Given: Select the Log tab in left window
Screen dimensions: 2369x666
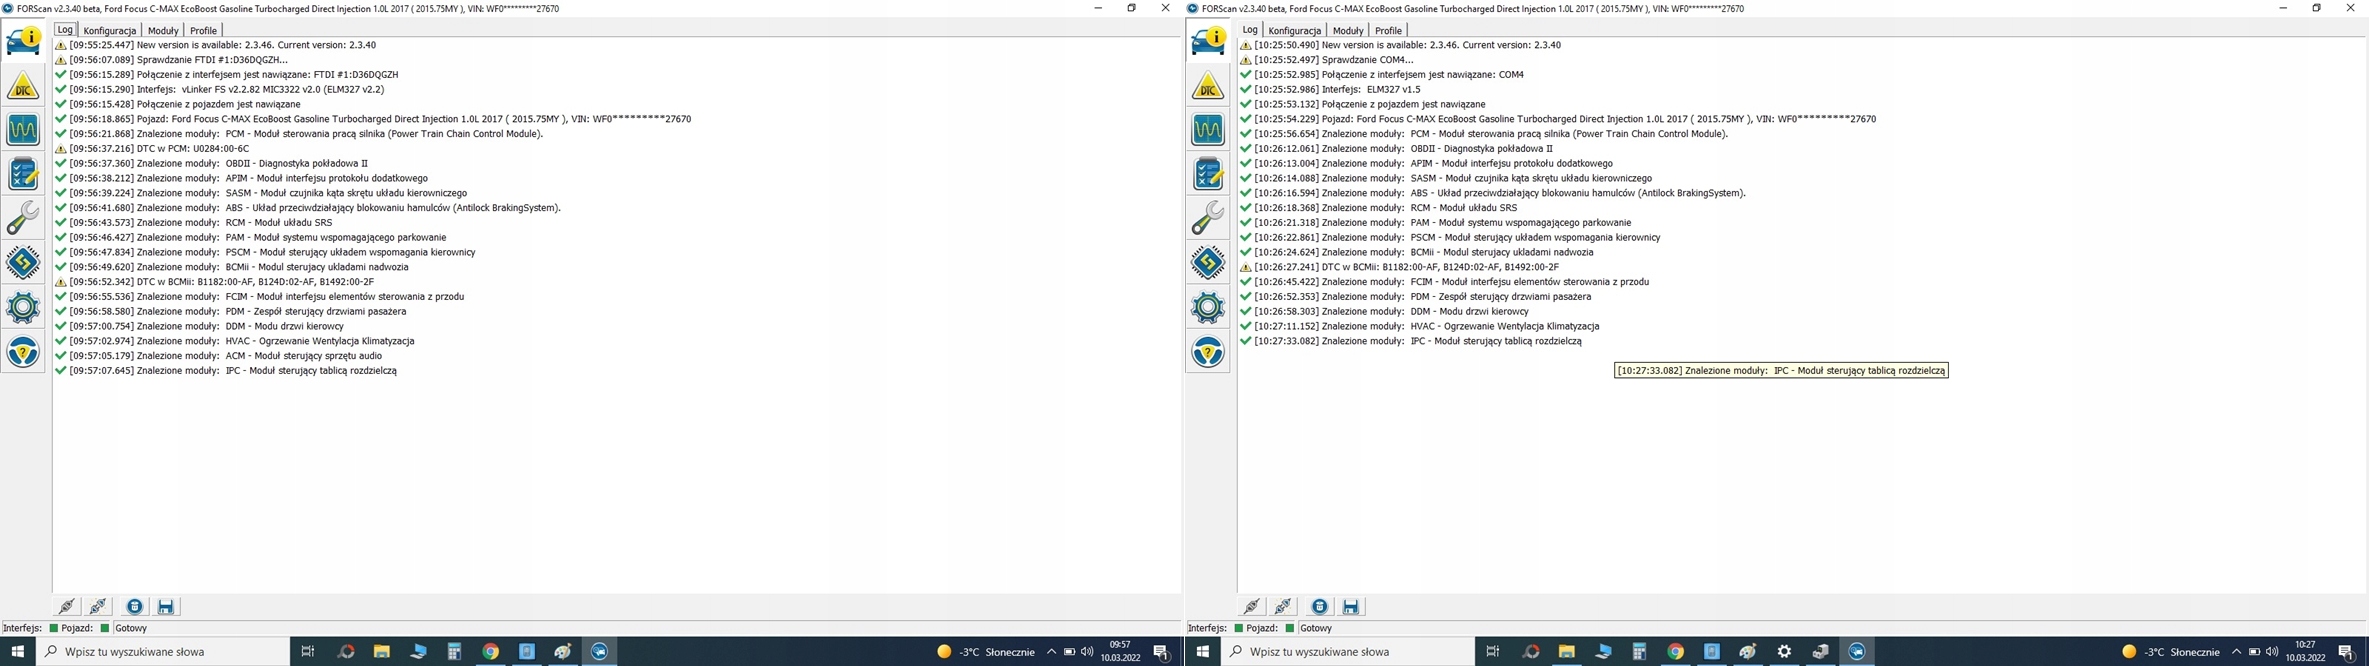Looking at the screenshot, I should (x=65, y=30).
